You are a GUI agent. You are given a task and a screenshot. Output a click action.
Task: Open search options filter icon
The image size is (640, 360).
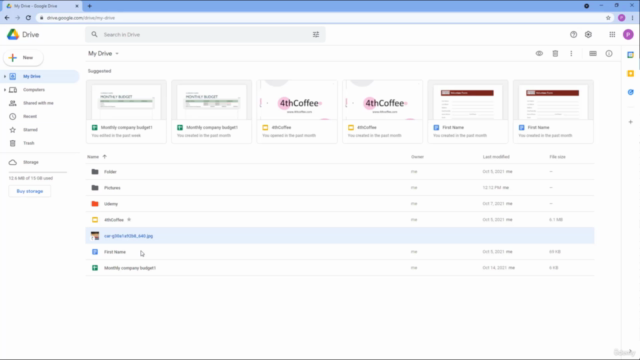click(x=316, y=35)
